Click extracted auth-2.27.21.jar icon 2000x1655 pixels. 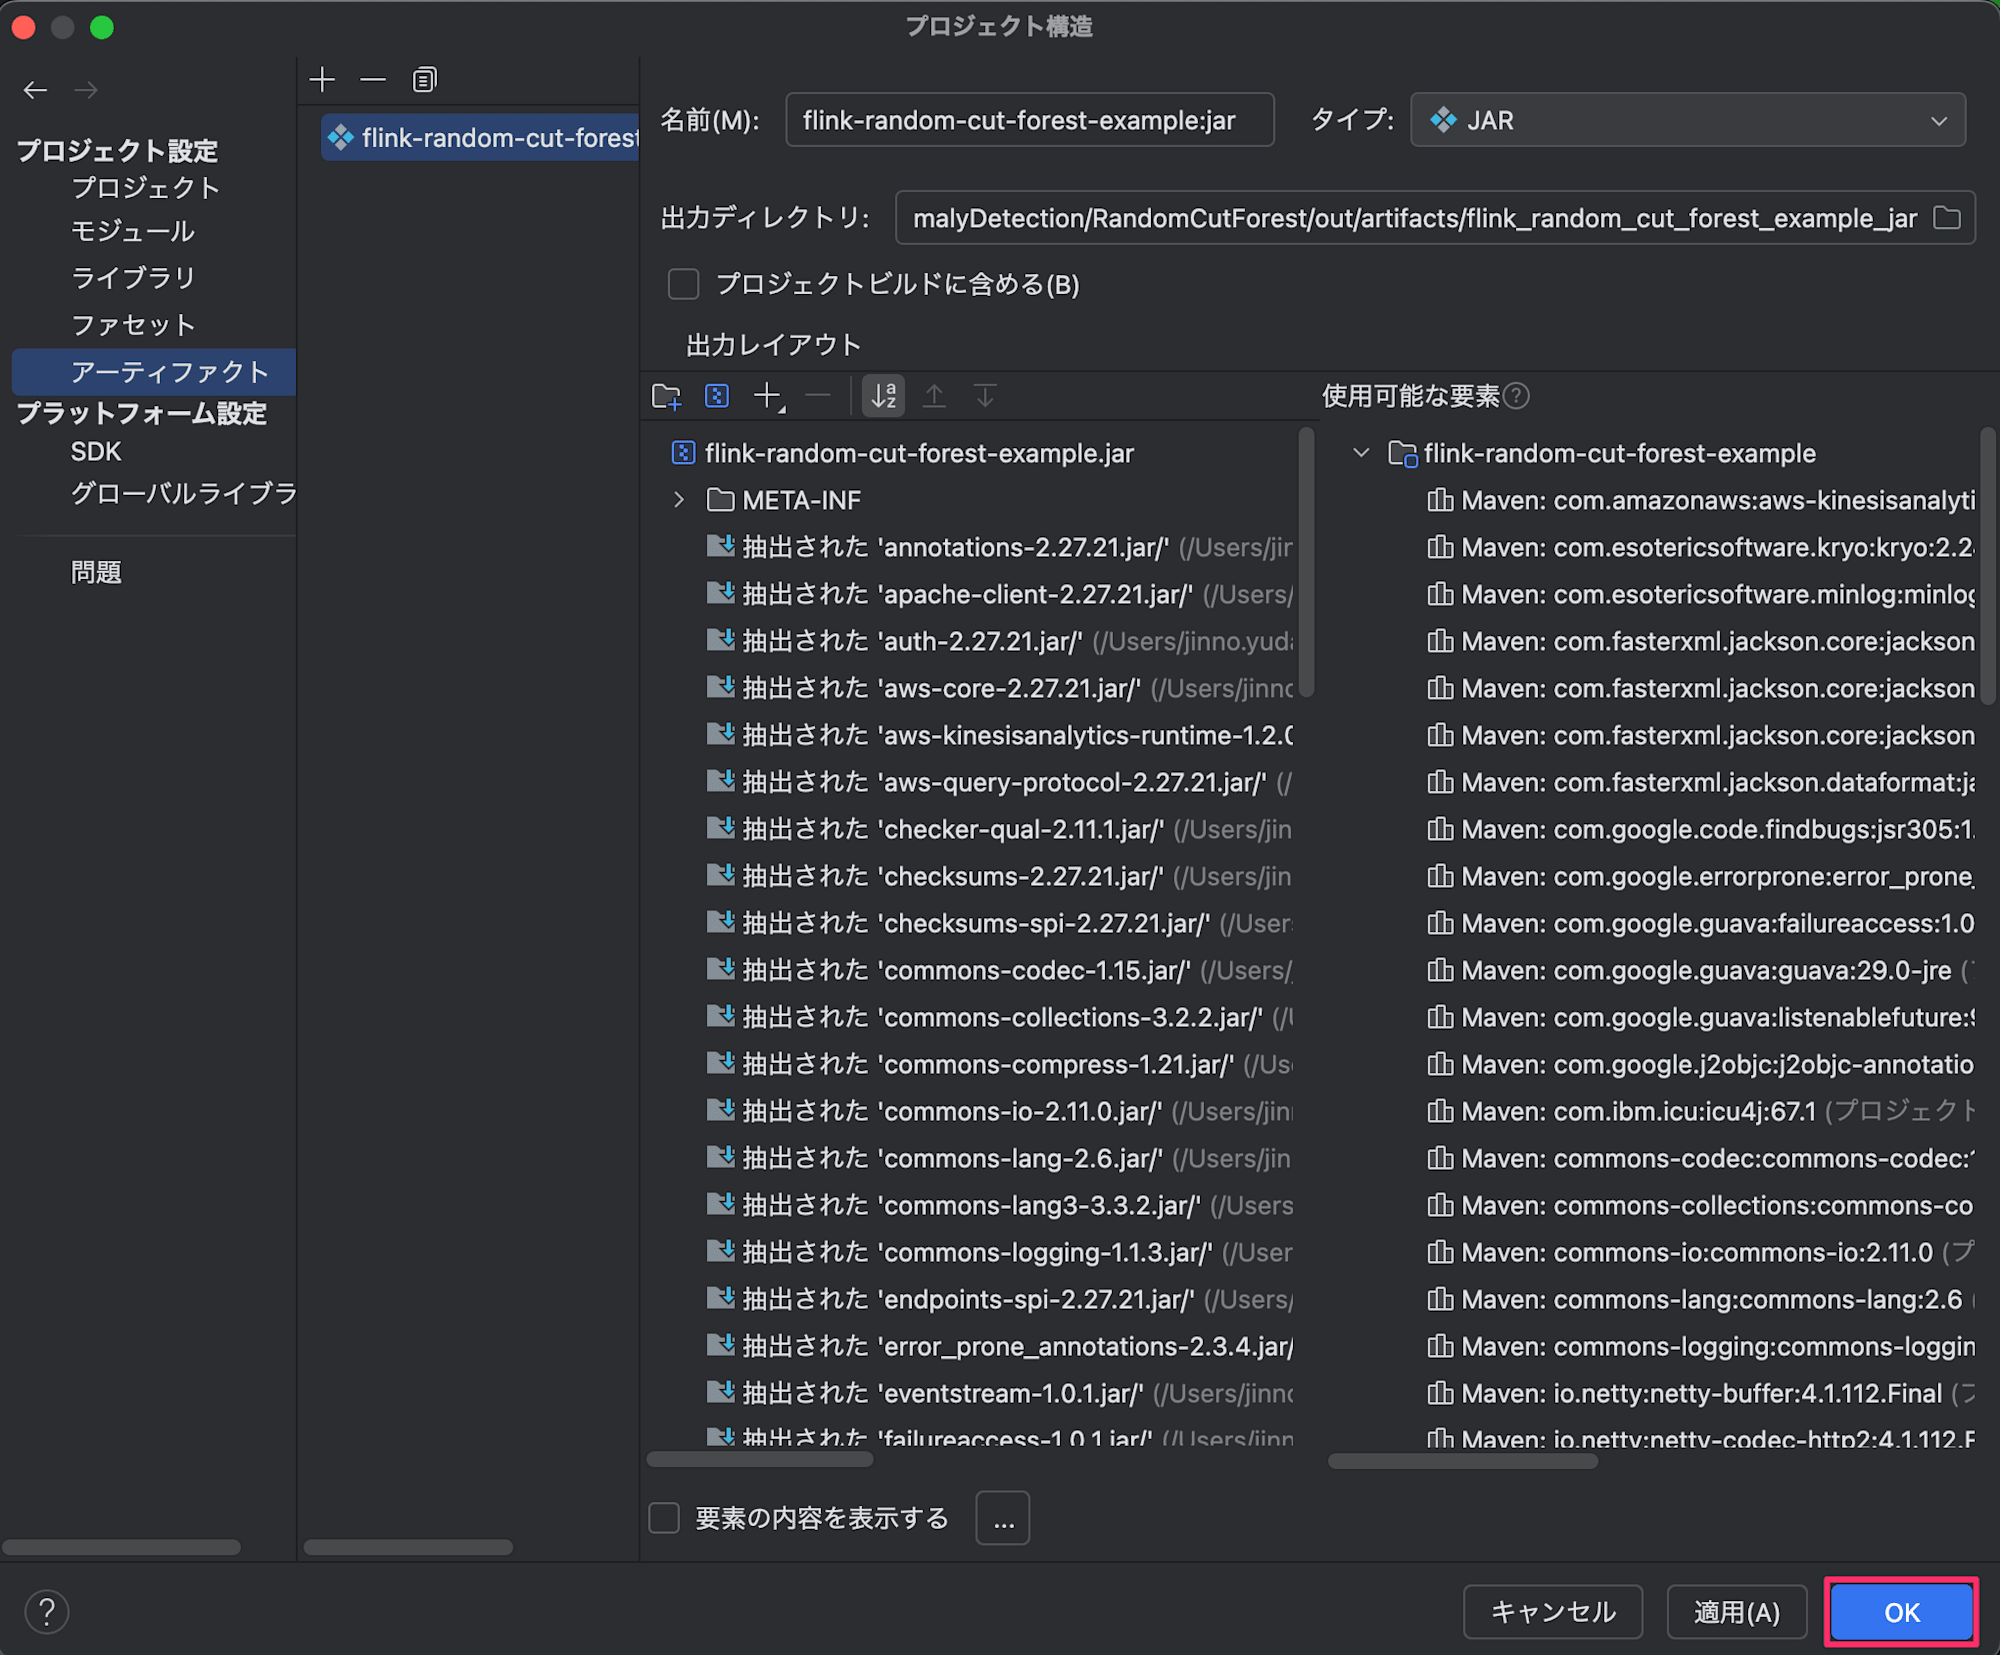[x=720, y=640]
